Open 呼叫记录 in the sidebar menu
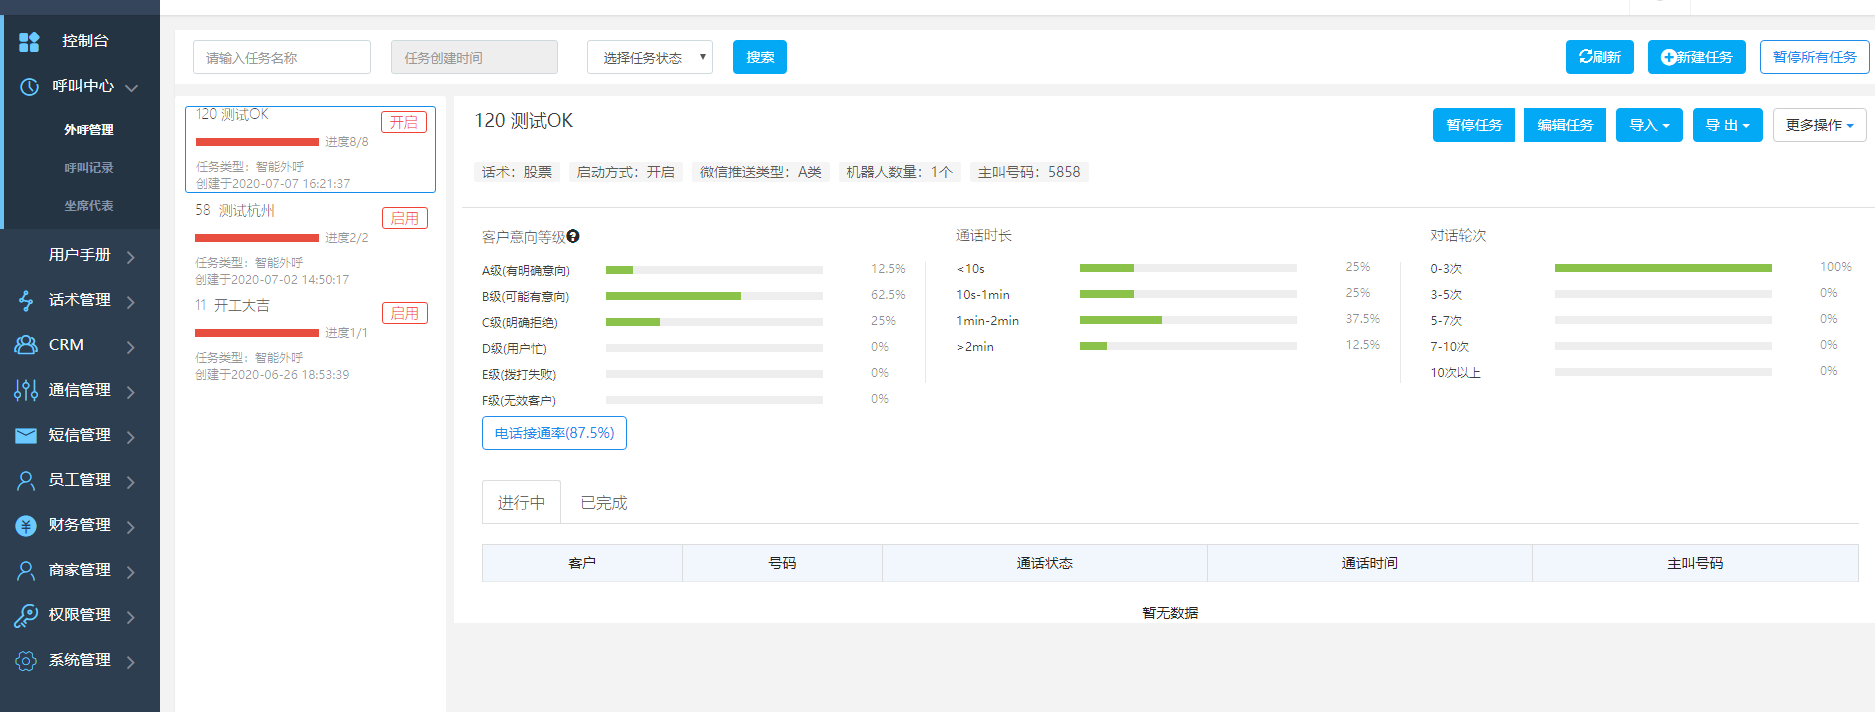1875x712 pixels. coord(89,168)
